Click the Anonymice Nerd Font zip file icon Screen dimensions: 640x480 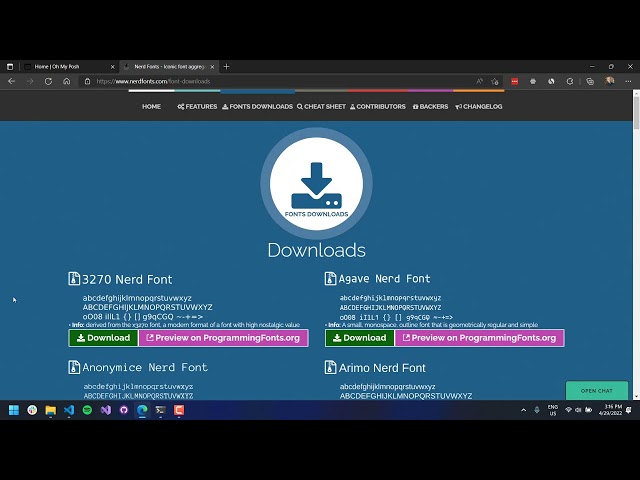pos(74,367)
